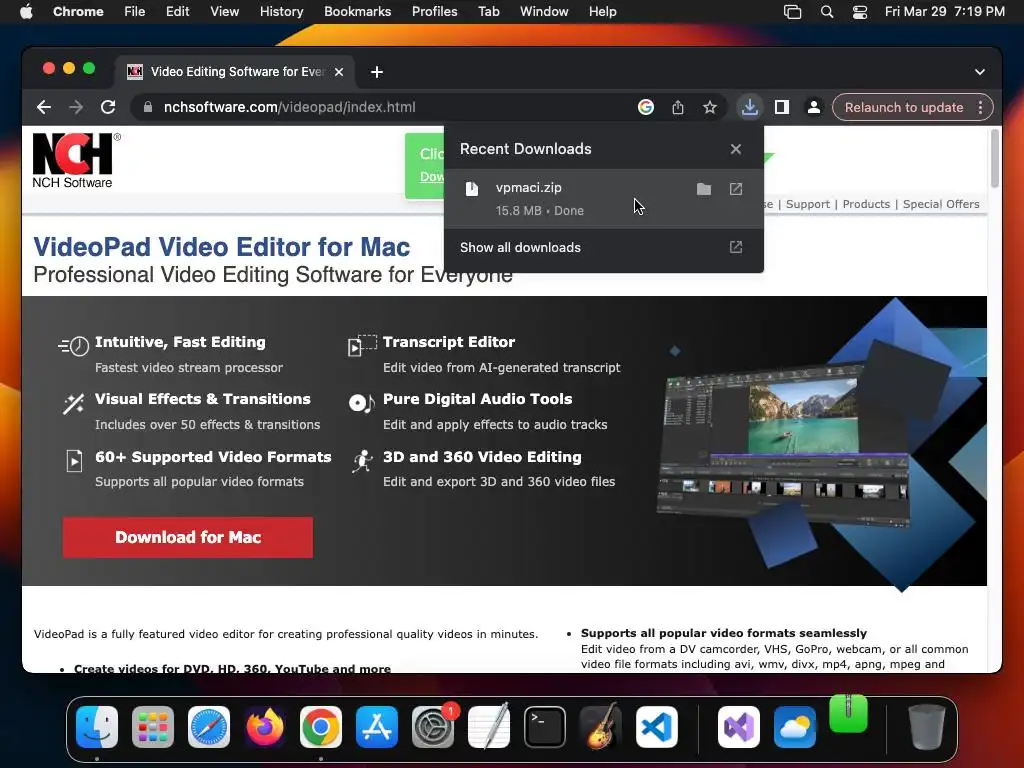The height and width of the screenshot is (768, 1024).
Task: Open the Chrome side panel
Action: [782, 107]
